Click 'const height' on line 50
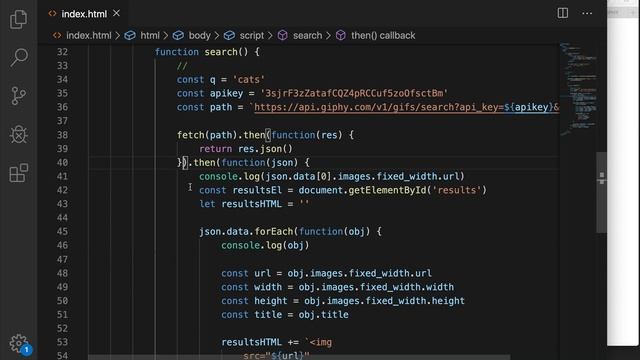The height and width of the screenshot is (360, 640). [x=254, y=301]
